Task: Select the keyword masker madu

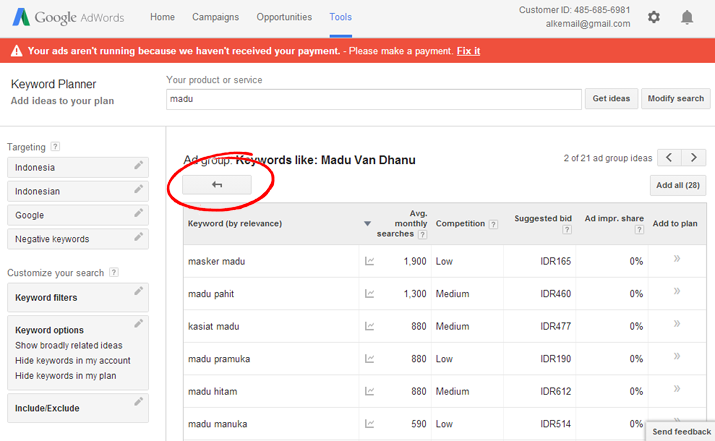Action: [x=217, y=261]
